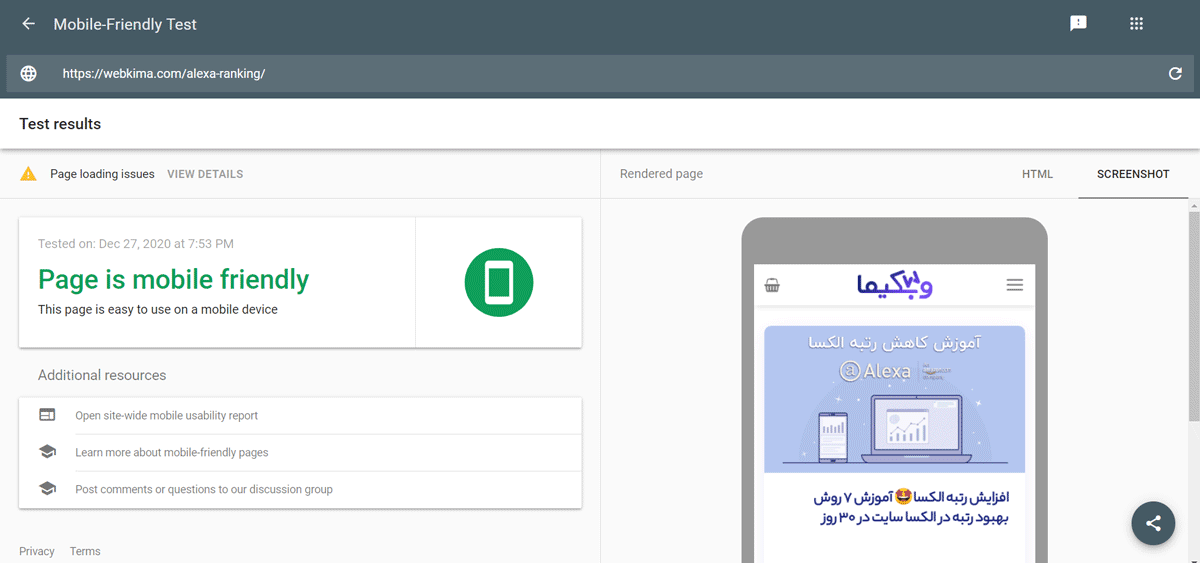Open the Terms link
The height and width of the screenshot is (563, 1200).
[x=85, y=551]
